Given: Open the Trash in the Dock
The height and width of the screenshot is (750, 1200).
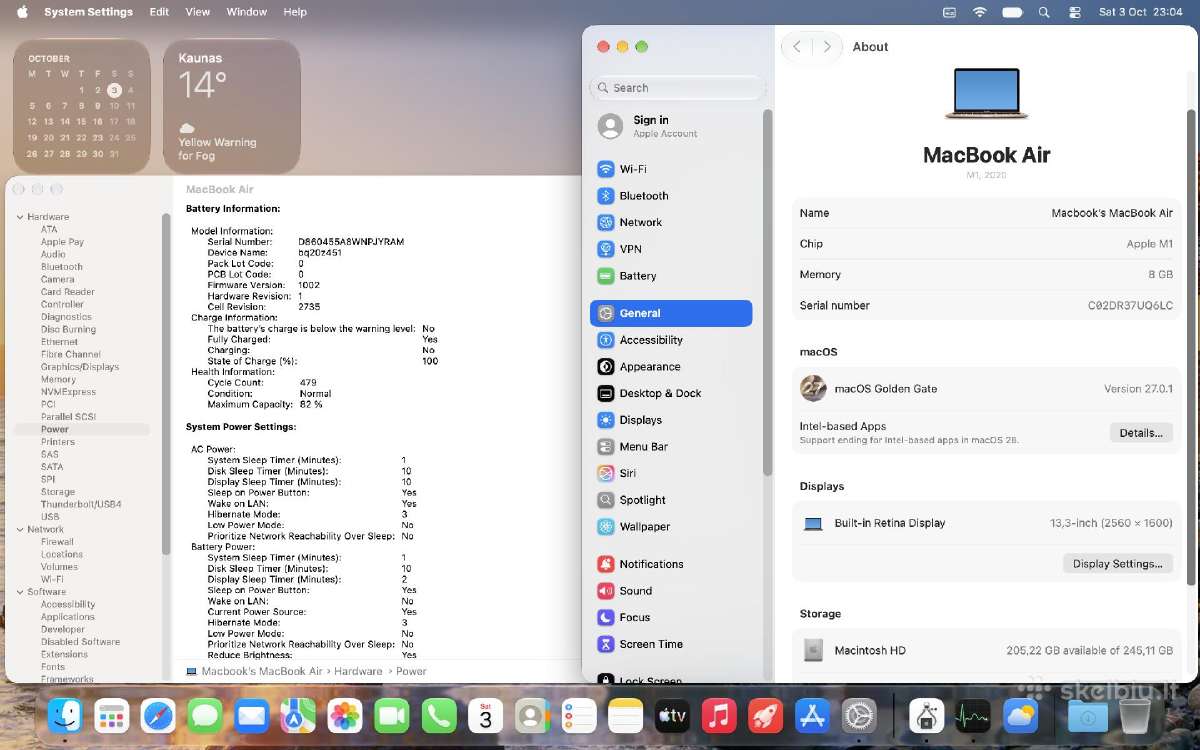Looking at the screenshot, I should pos(1135,716).
